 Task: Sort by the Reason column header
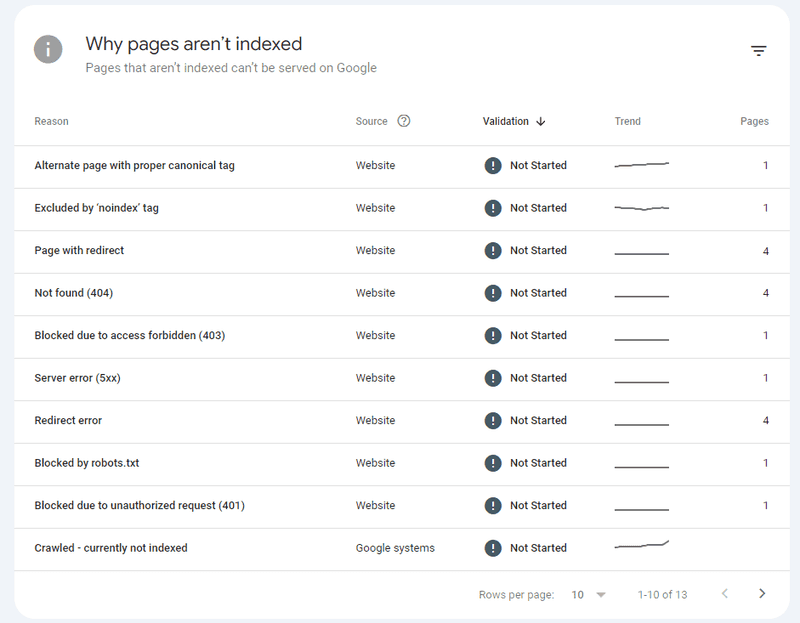pos(51,121)
